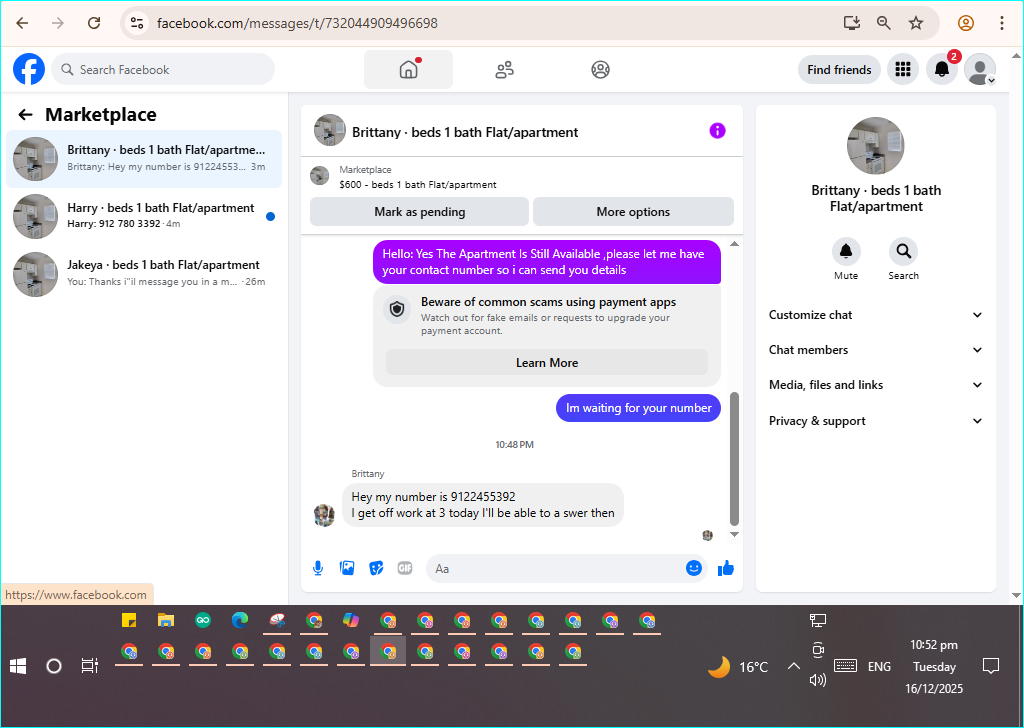The width and height of the screenshot is (1024, 728).
Task: Open Chrome profile icon
Action: [x=966, y=23]
